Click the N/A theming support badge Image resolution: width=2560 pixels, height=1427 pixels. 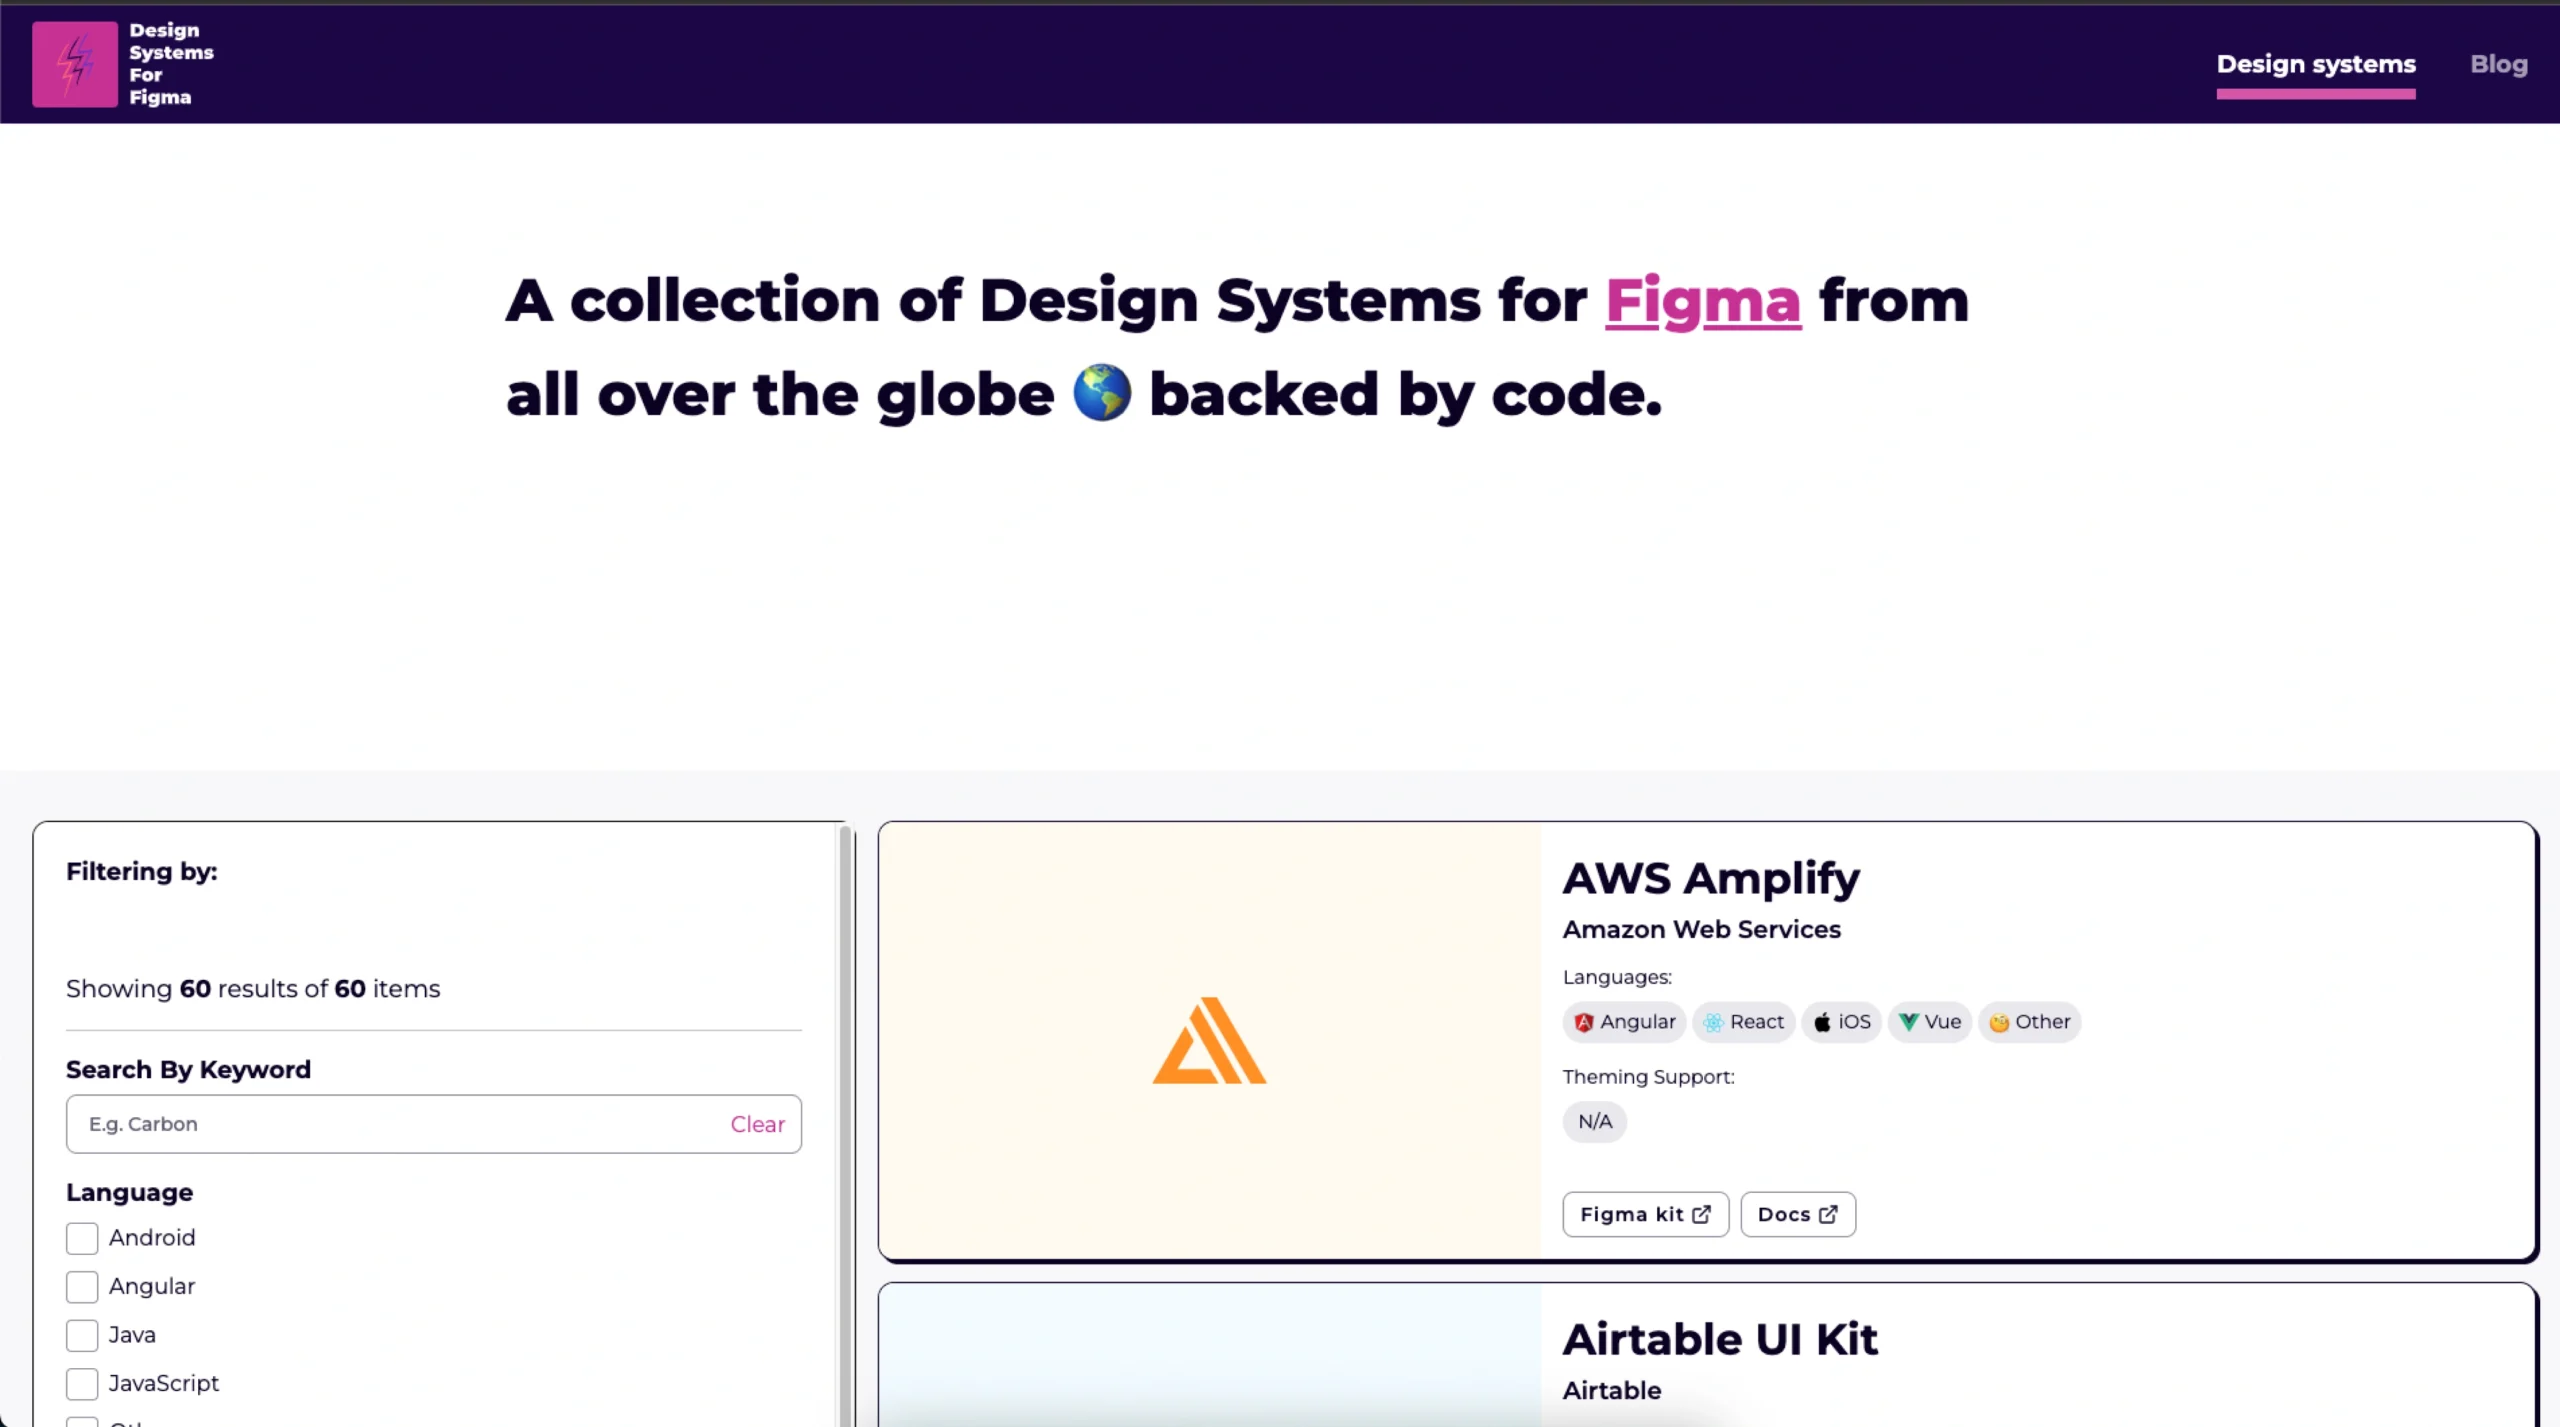coord(1595,1122)
